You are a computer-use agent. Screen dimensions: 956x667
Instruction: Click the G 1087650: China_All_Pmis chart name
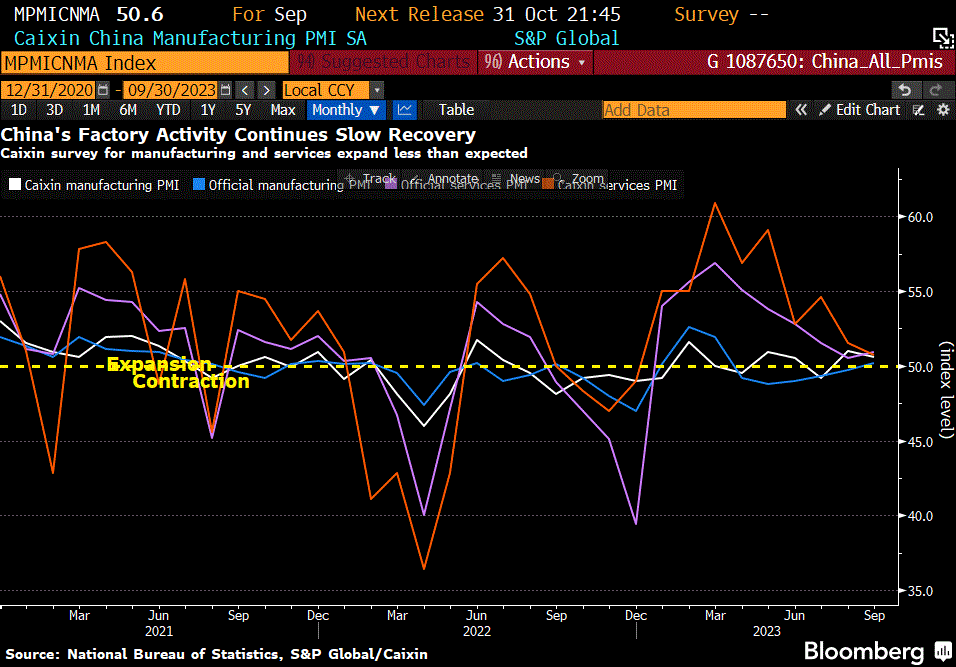[x=824, y=62]
